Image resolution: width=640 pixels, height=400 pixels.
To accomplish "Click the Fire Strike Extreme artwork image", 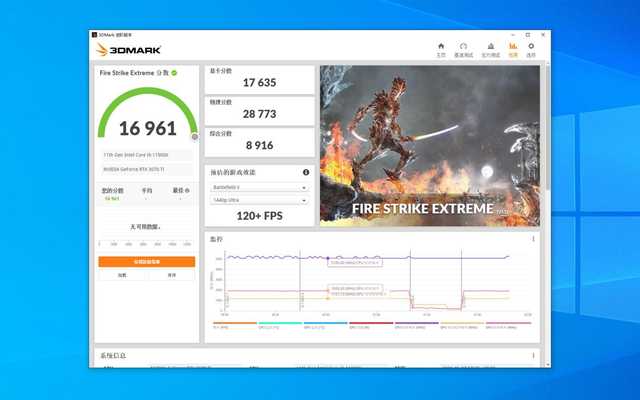I will (430, 146).
